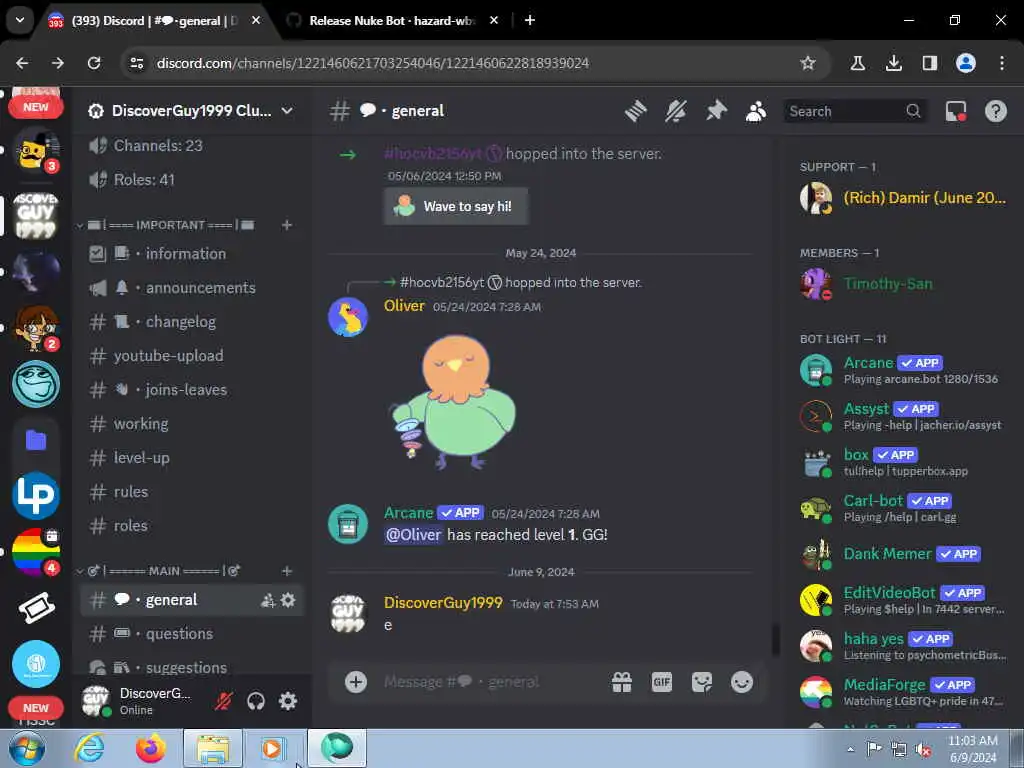Open the rules channel
The image size is (1024, 768).
(x=191, y=492)
